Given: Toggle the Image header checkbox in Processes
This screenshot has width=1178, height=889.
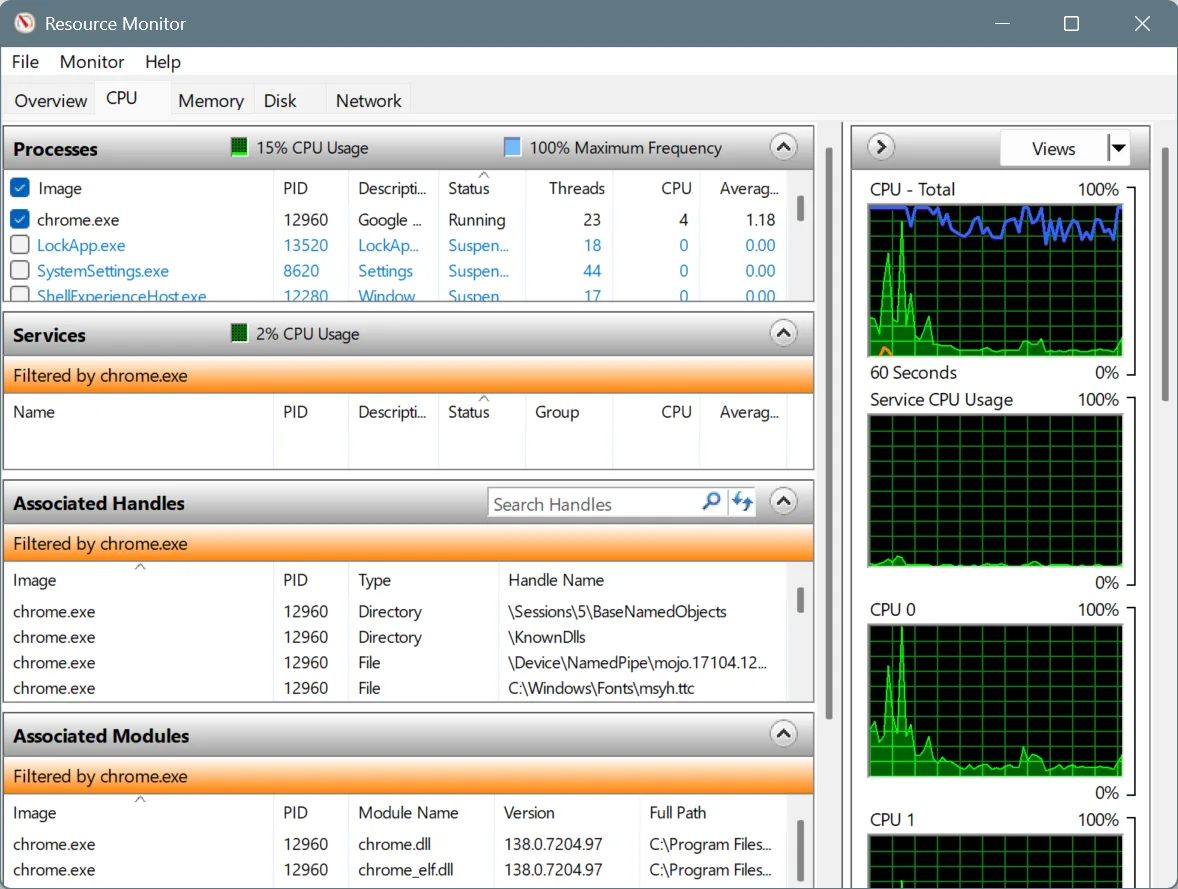Looking at the screenshot, I should point(20,187).
